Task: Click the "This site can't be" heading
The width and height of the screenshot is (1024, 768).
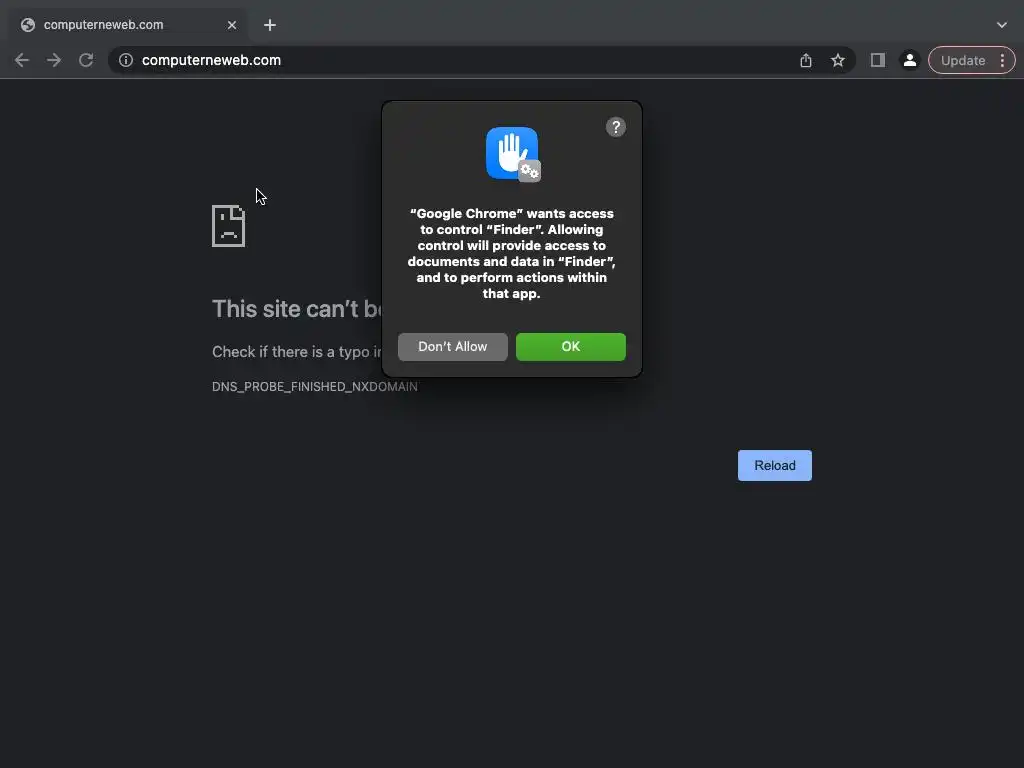Action: point(296,309)
